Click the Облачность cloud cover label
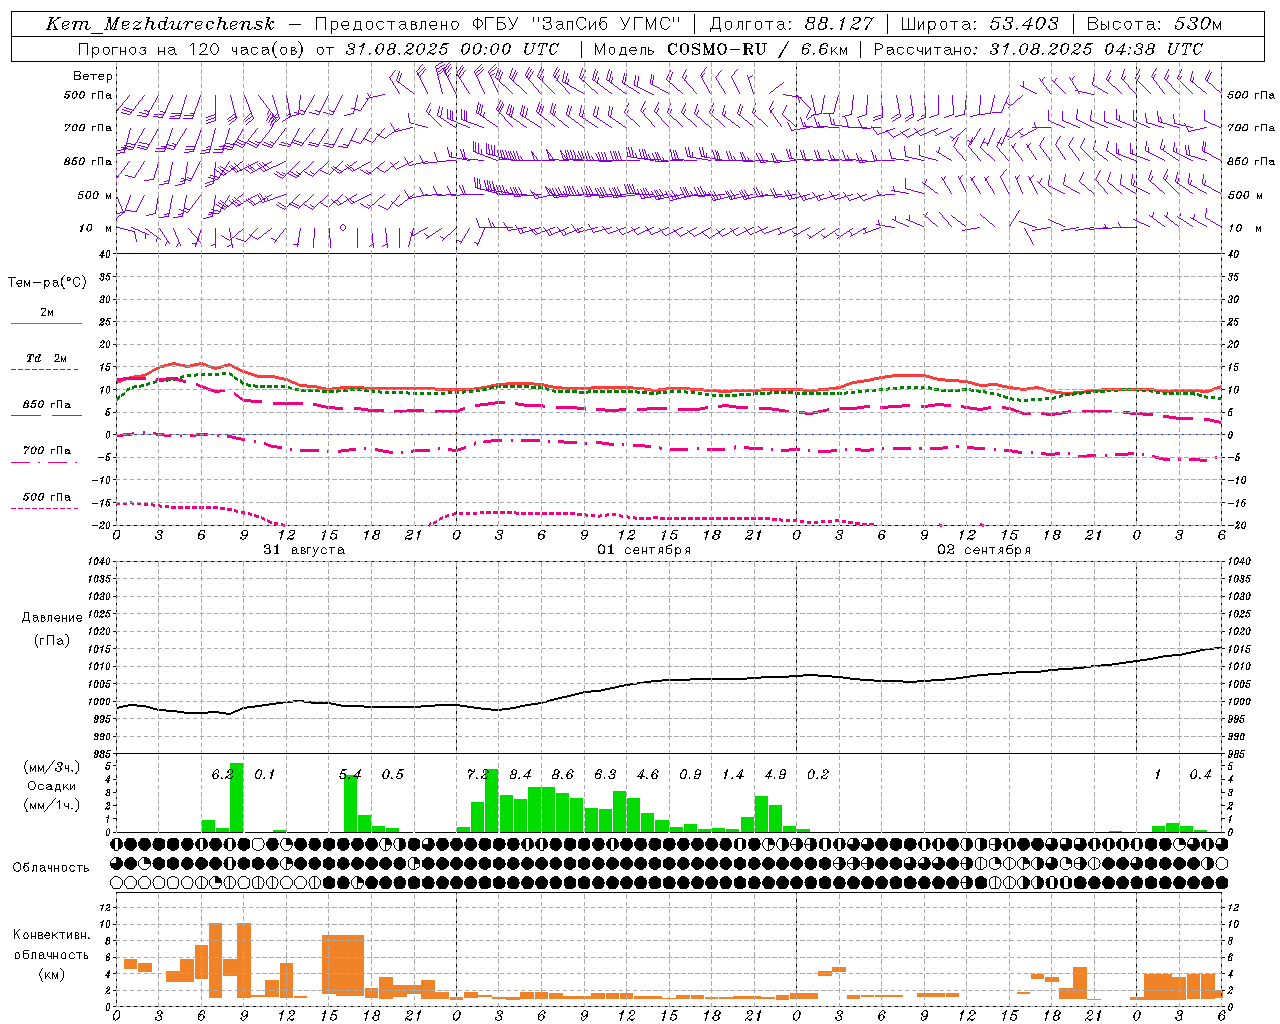1280x1024 pixels. (51, 868)
